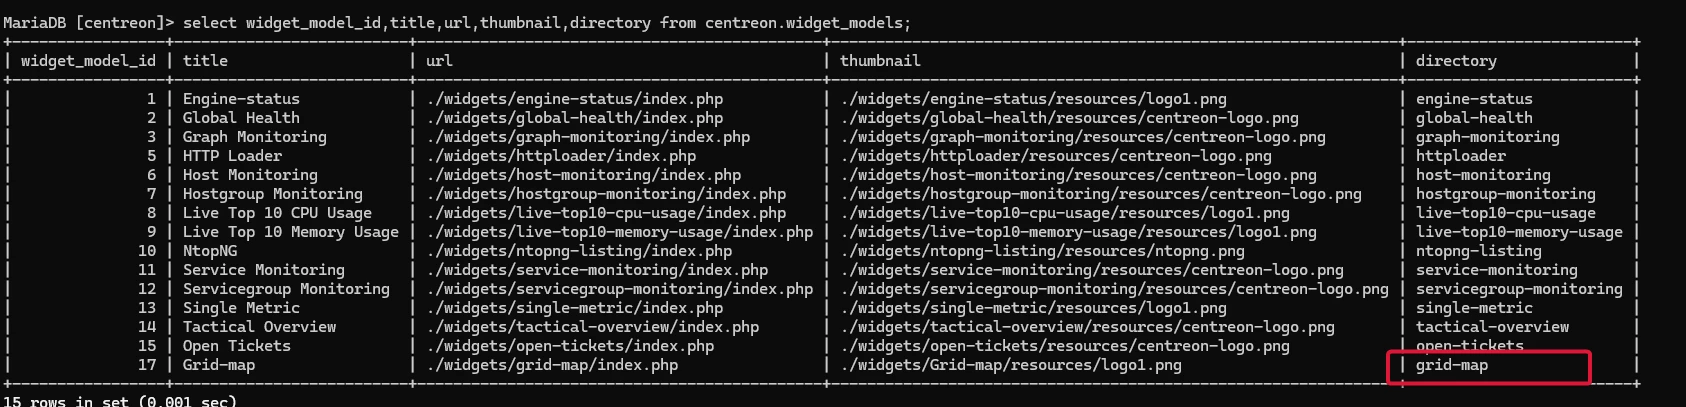The width and height of the screenshot is (1686, 407).
Task: Click the thumbnail column header
Action: click(x=880, y=61)
